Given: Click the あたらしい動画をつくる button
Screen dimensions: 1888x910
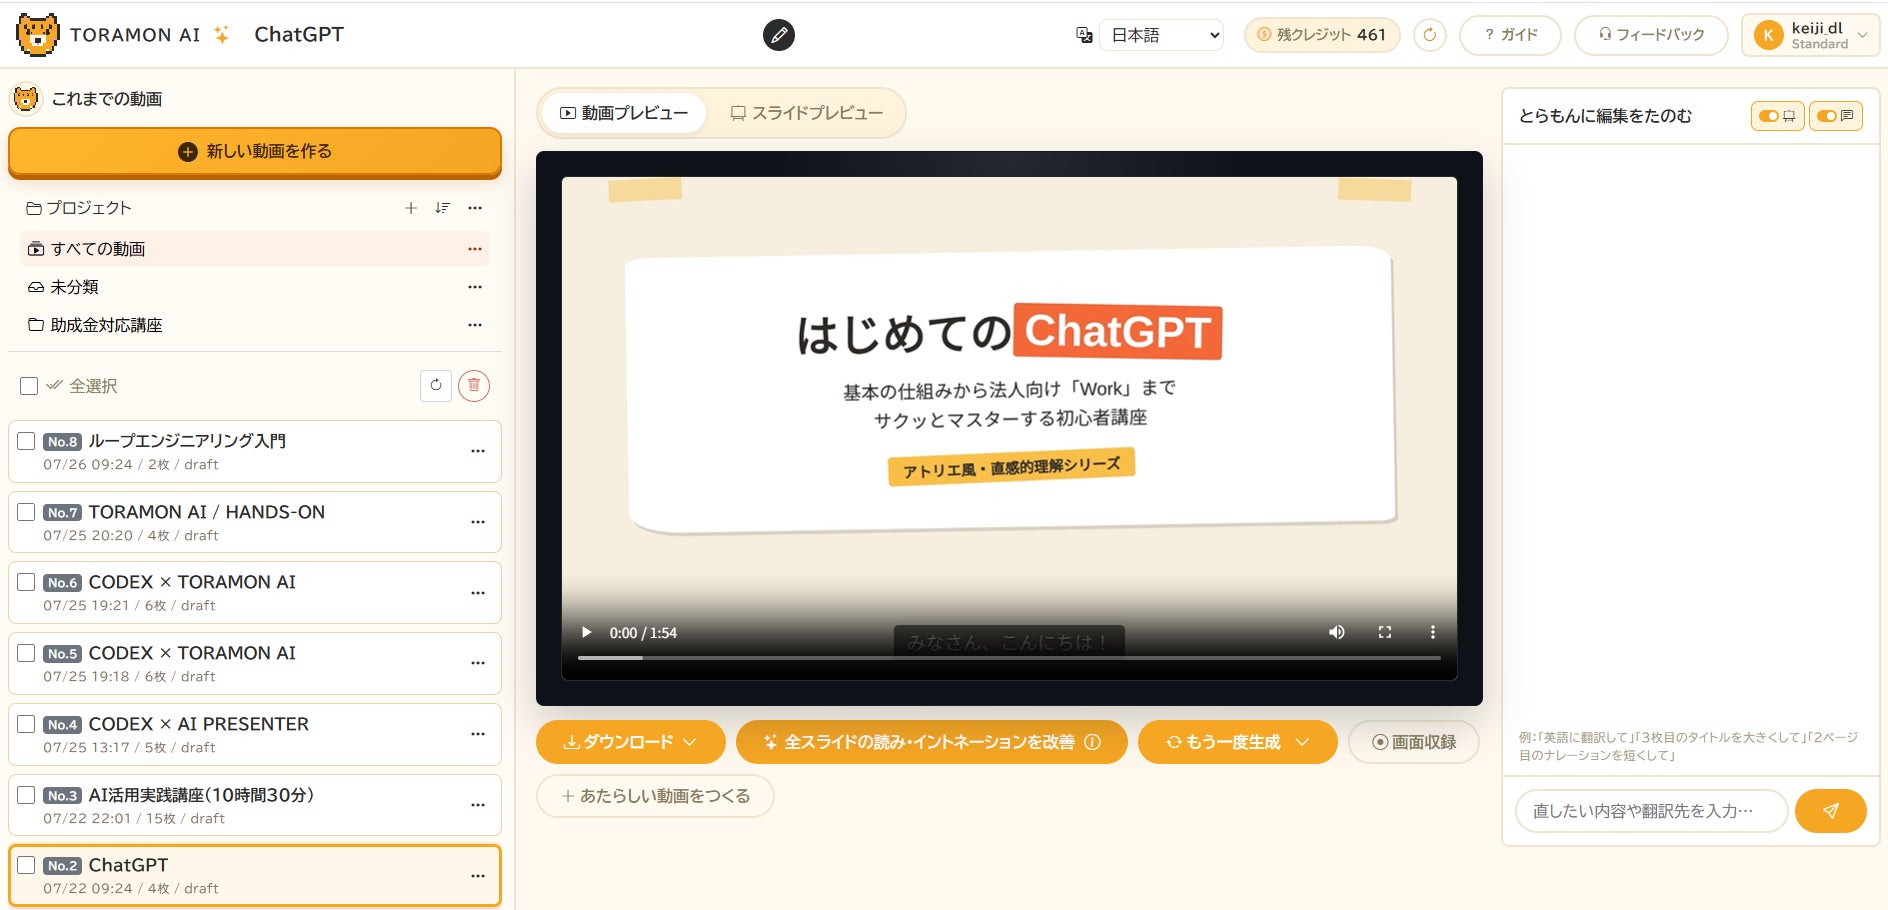Looking at the screenshot, I should coord(655,796).
